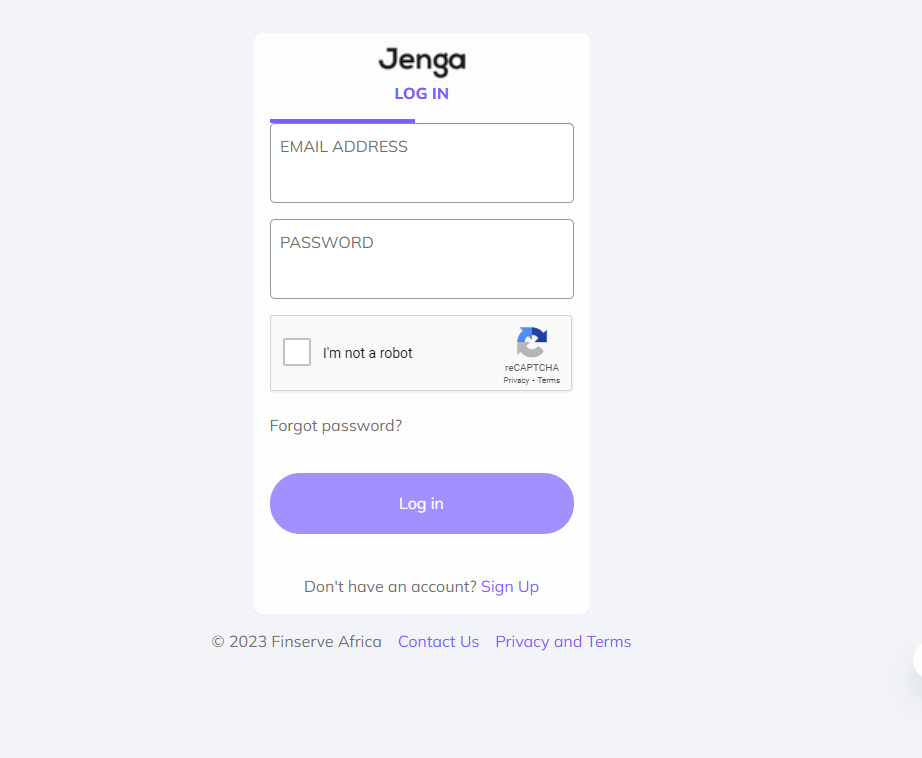Click reCAPTCHA's small Terms link
The height and width of the screenshot is (758, 922).
point(549,381)
